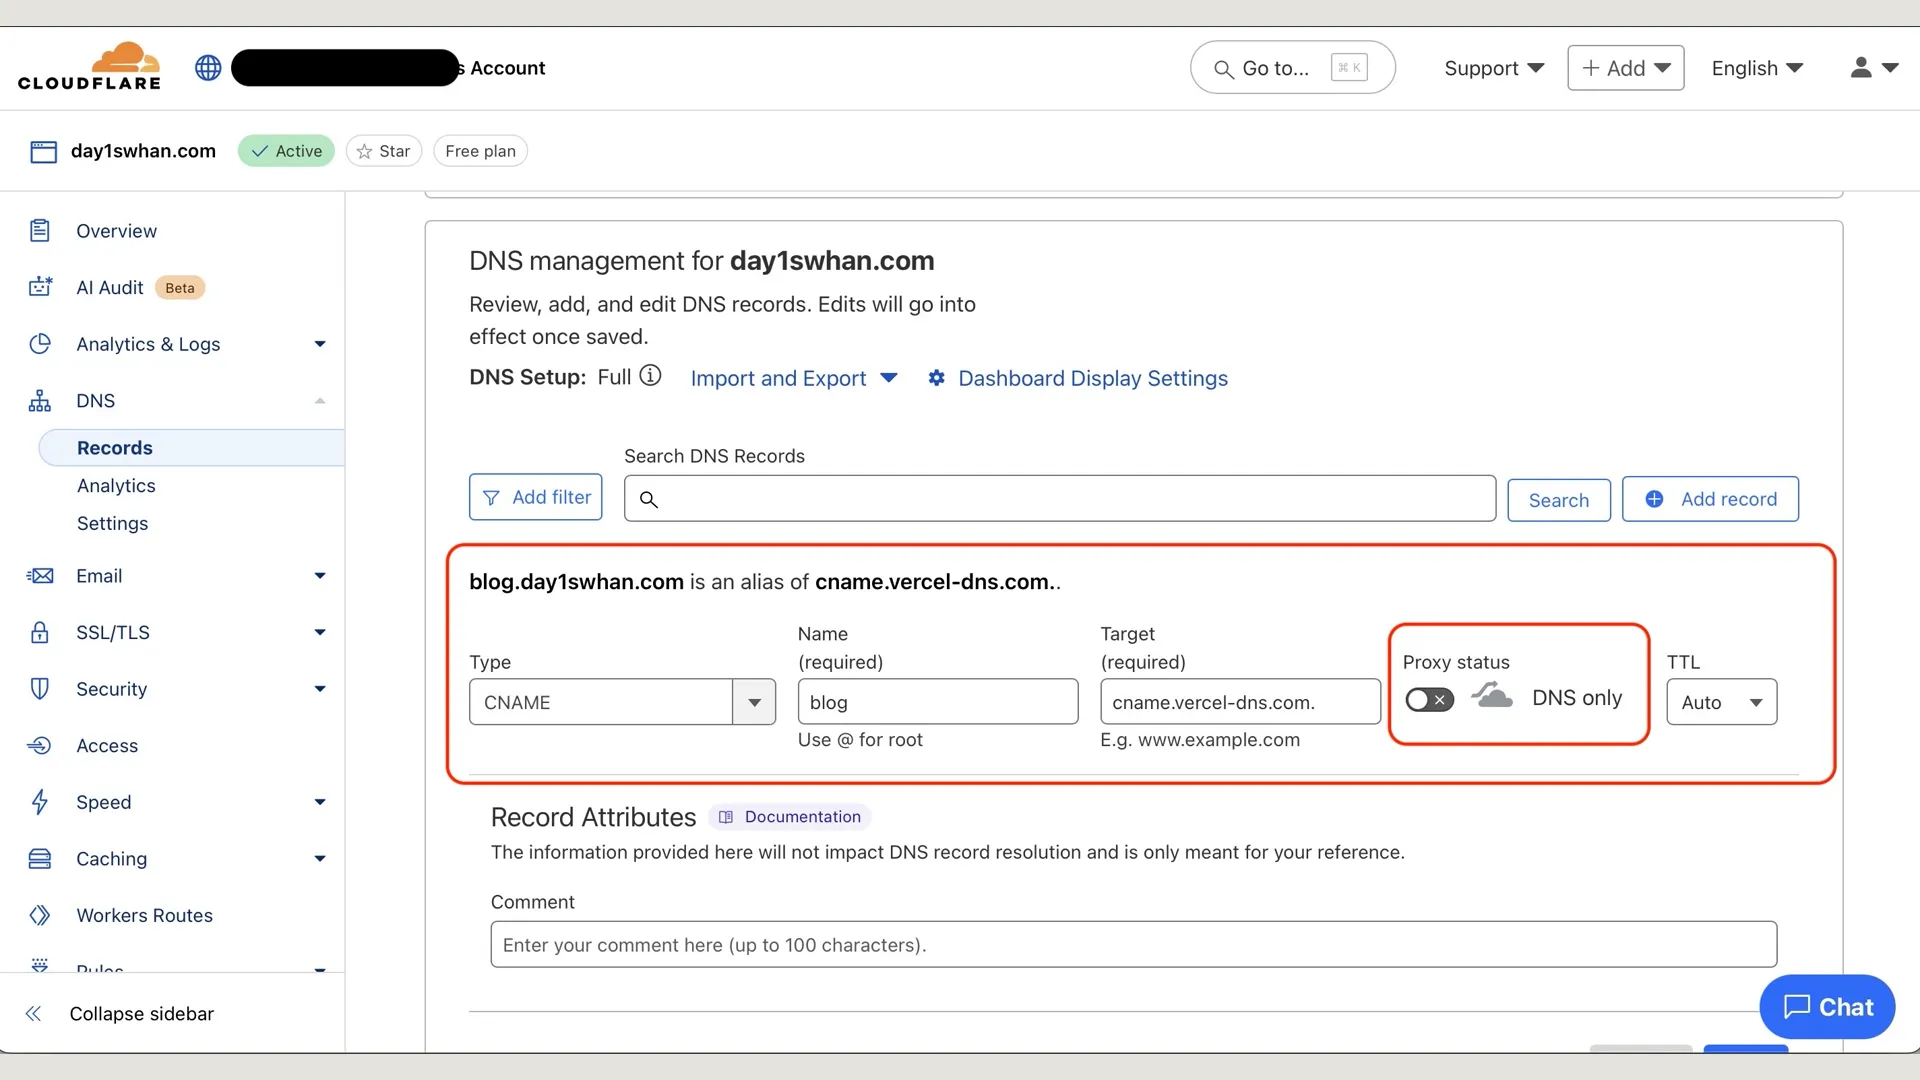Image resolution: width=1920 pixels, height=1080 pixels.
Task: Click the Caching storage icon
Action: click(x=40, y=859)
